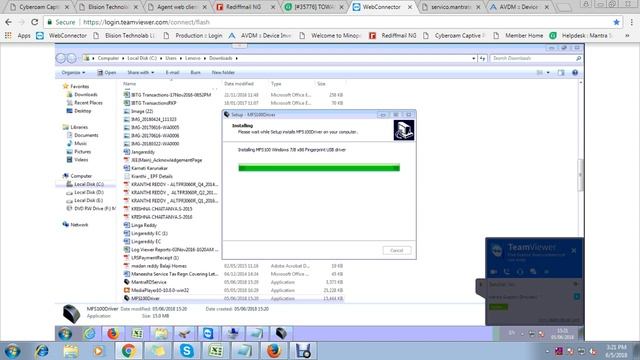The height and width of the screenshot is (360, 640).
Task: Open Internet Explorer in the remote taskbar
Action: (x=89, y=333)
